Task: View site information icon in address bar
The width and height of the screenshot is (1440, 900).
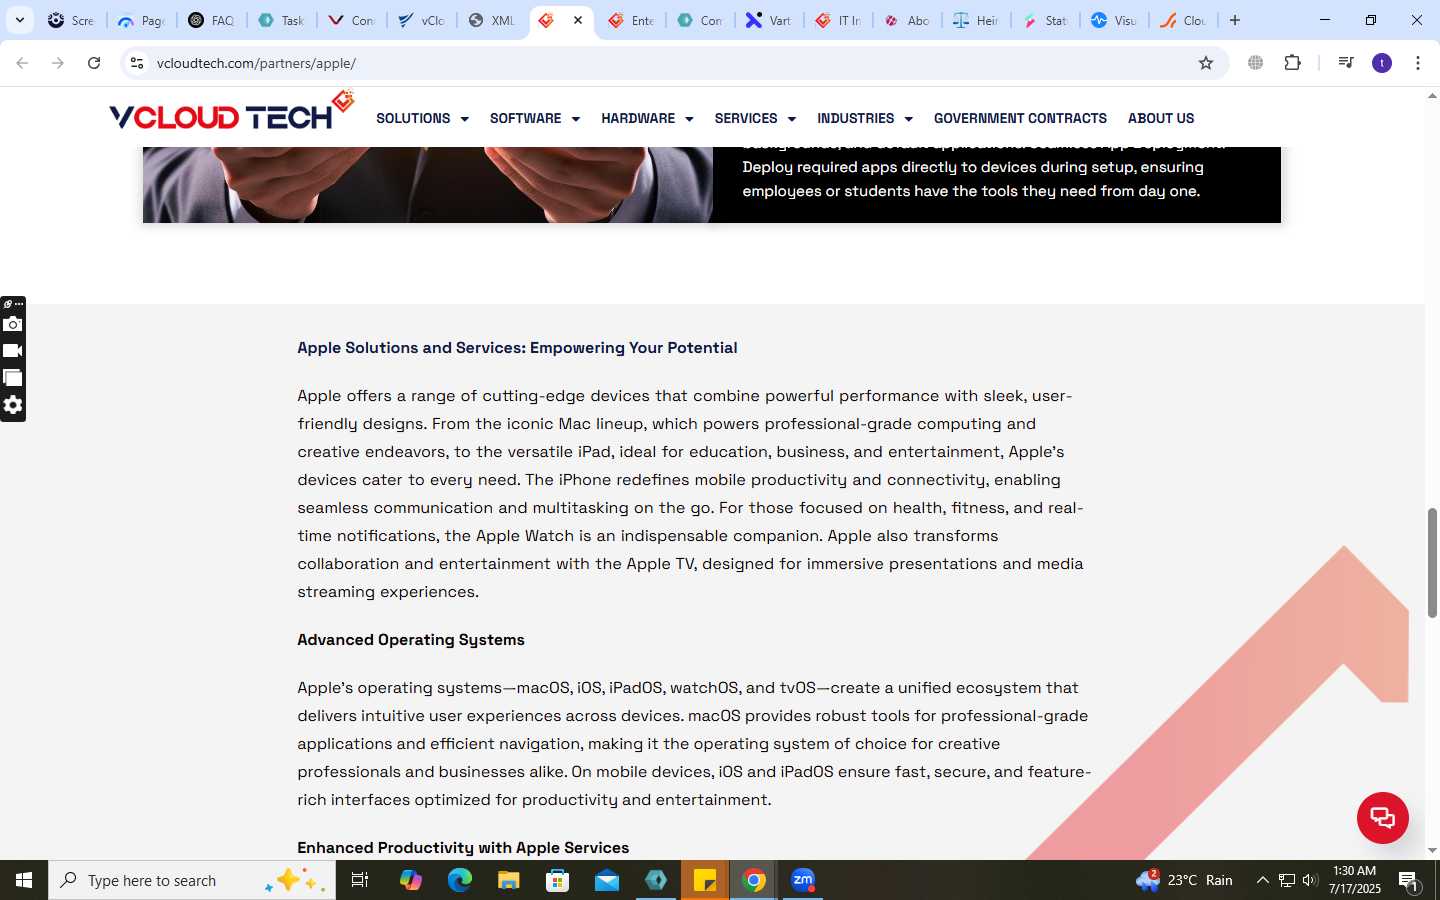Action: [137, 63]
